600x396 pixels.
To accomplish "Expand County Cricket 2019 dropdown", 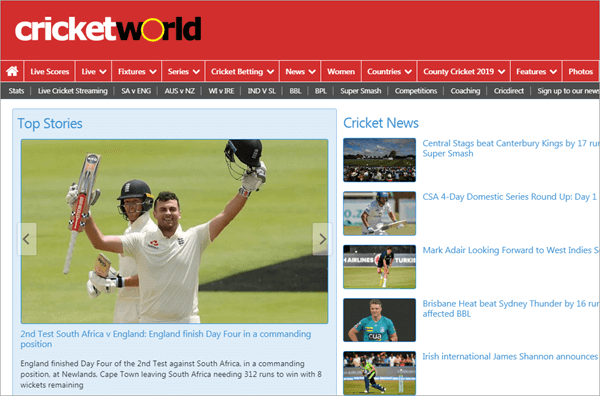I will coord(464,72).
